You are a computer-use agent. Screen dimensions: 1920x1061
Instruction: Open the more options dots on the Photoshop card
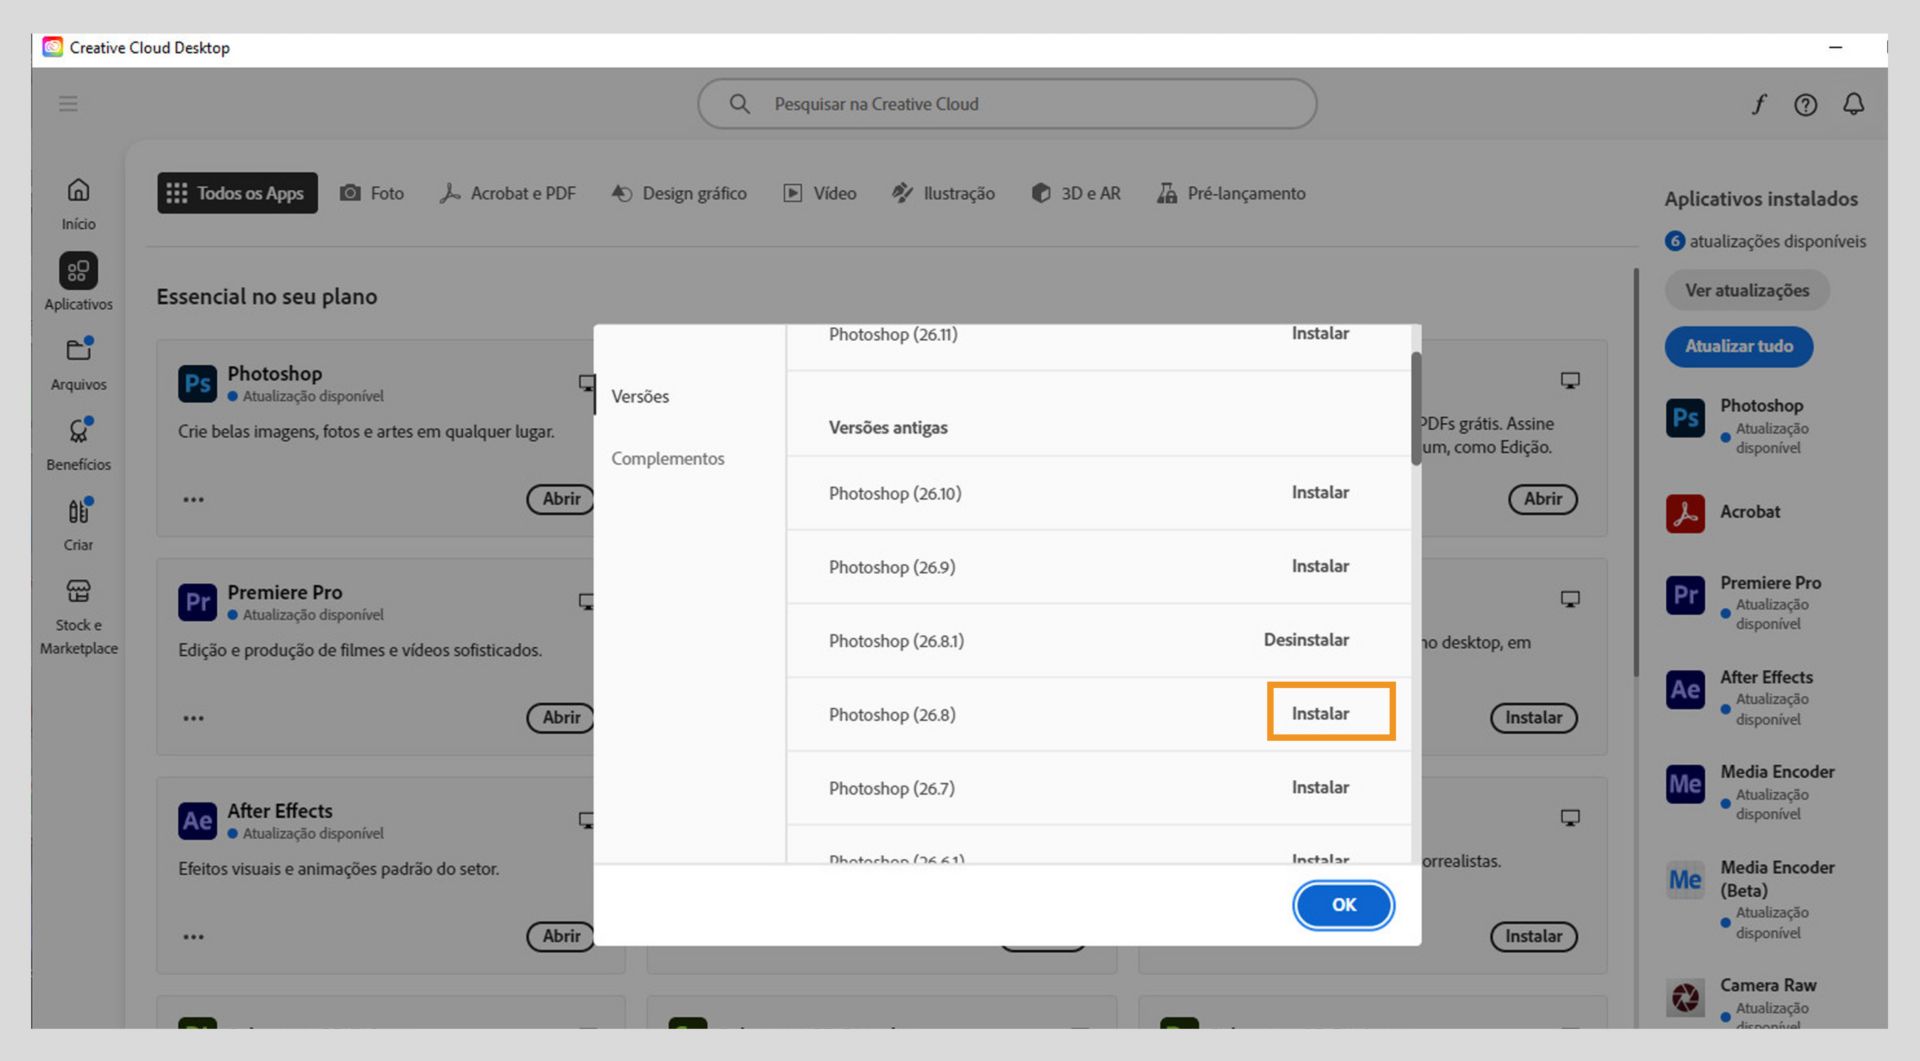(x=193, y=499)
